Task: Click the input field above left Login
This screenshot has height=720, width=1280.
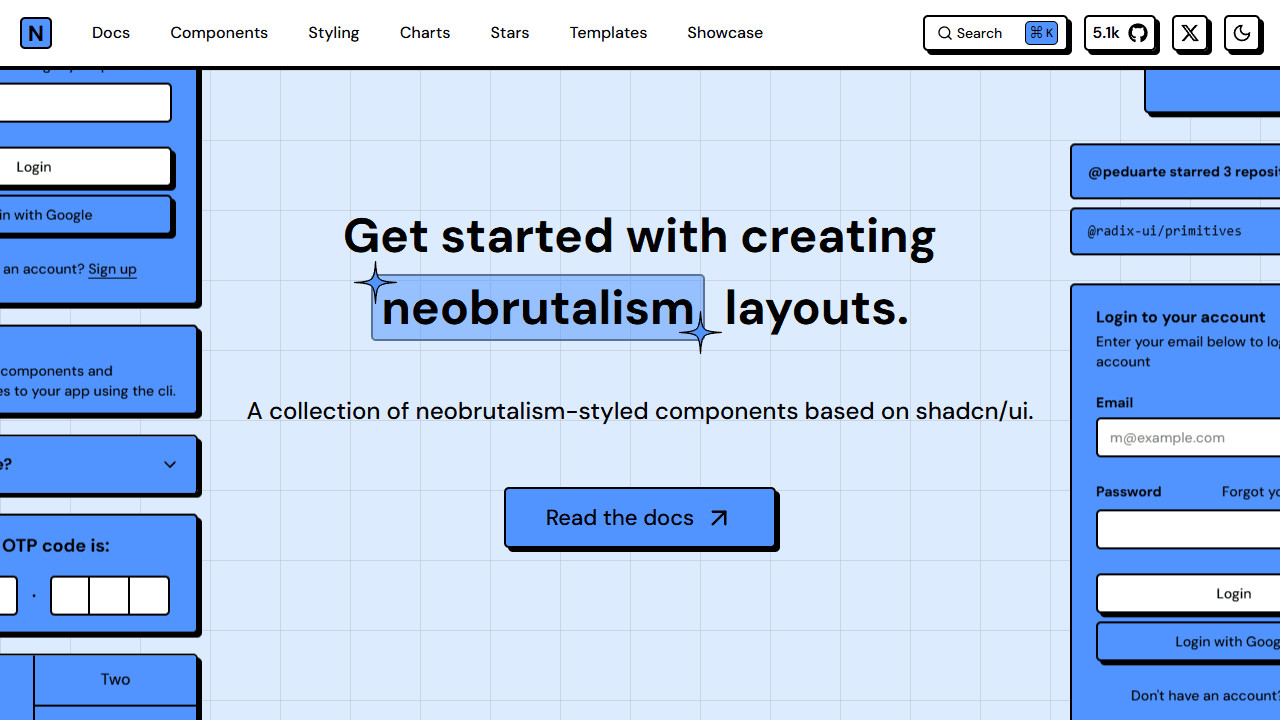Action: coord(86,103)
